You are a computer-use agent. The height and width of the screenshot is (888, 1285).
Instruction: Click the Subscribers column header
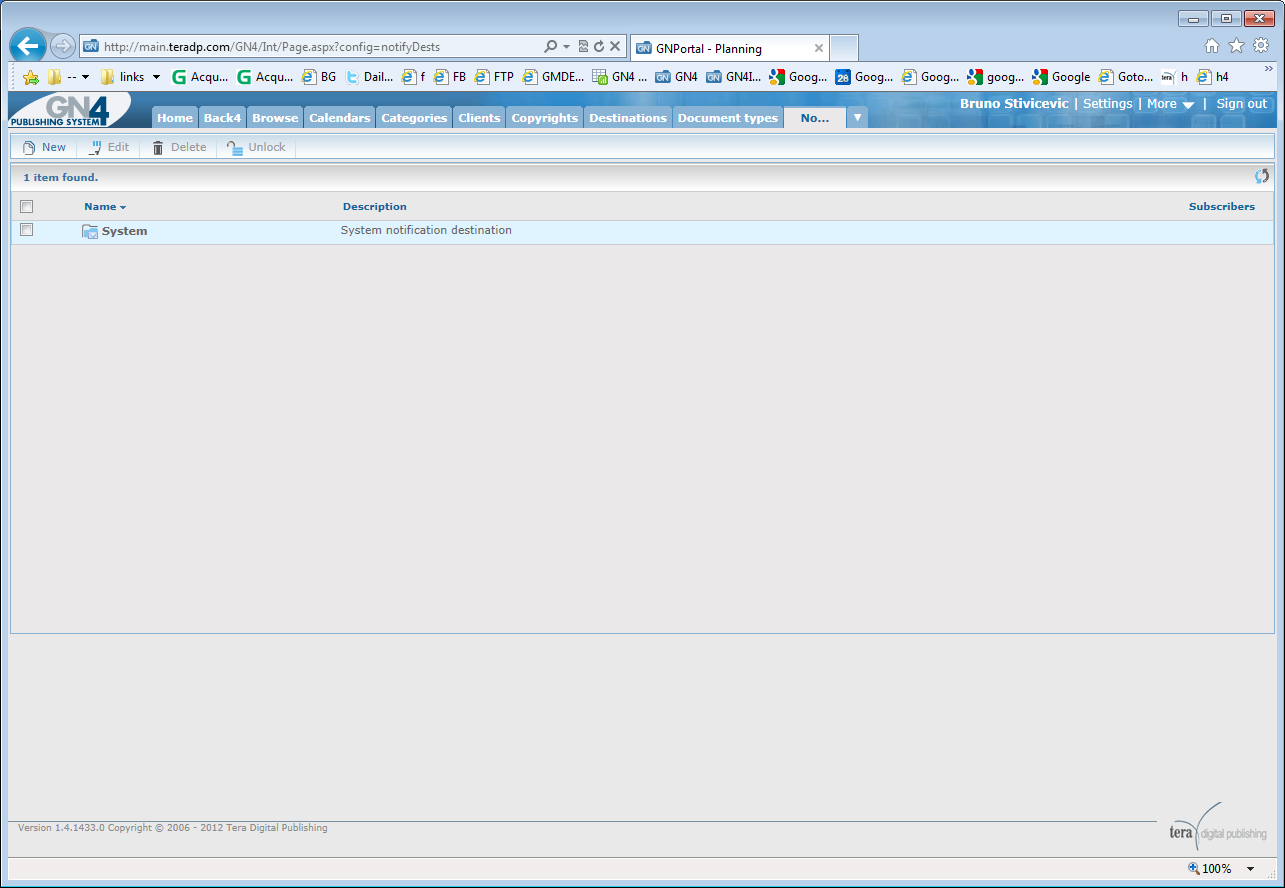click(1222, 206)
